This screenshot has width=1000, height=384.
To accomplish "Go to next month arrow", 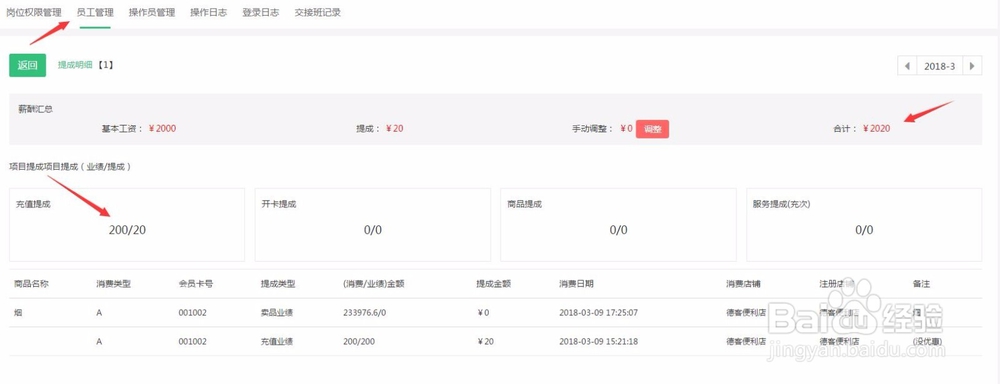I will coord(972,66).
